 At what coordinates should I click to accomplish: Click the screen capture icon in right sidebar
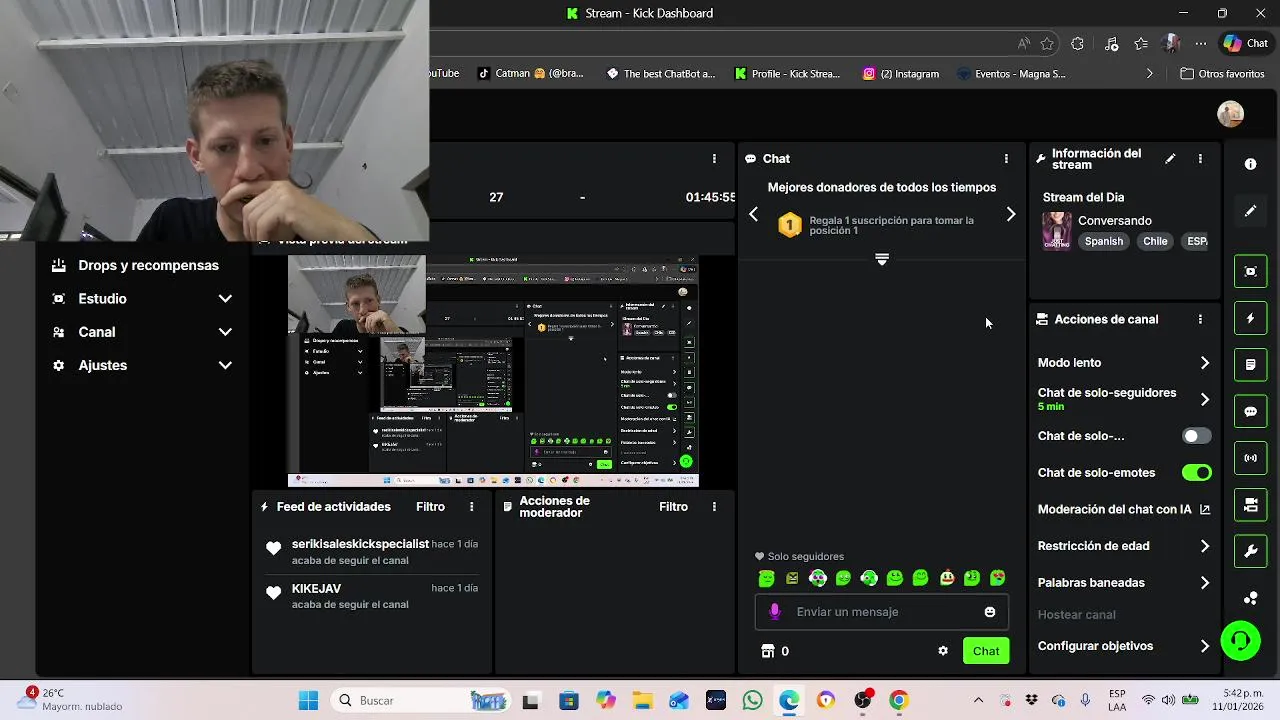(x=1250, y=272)
